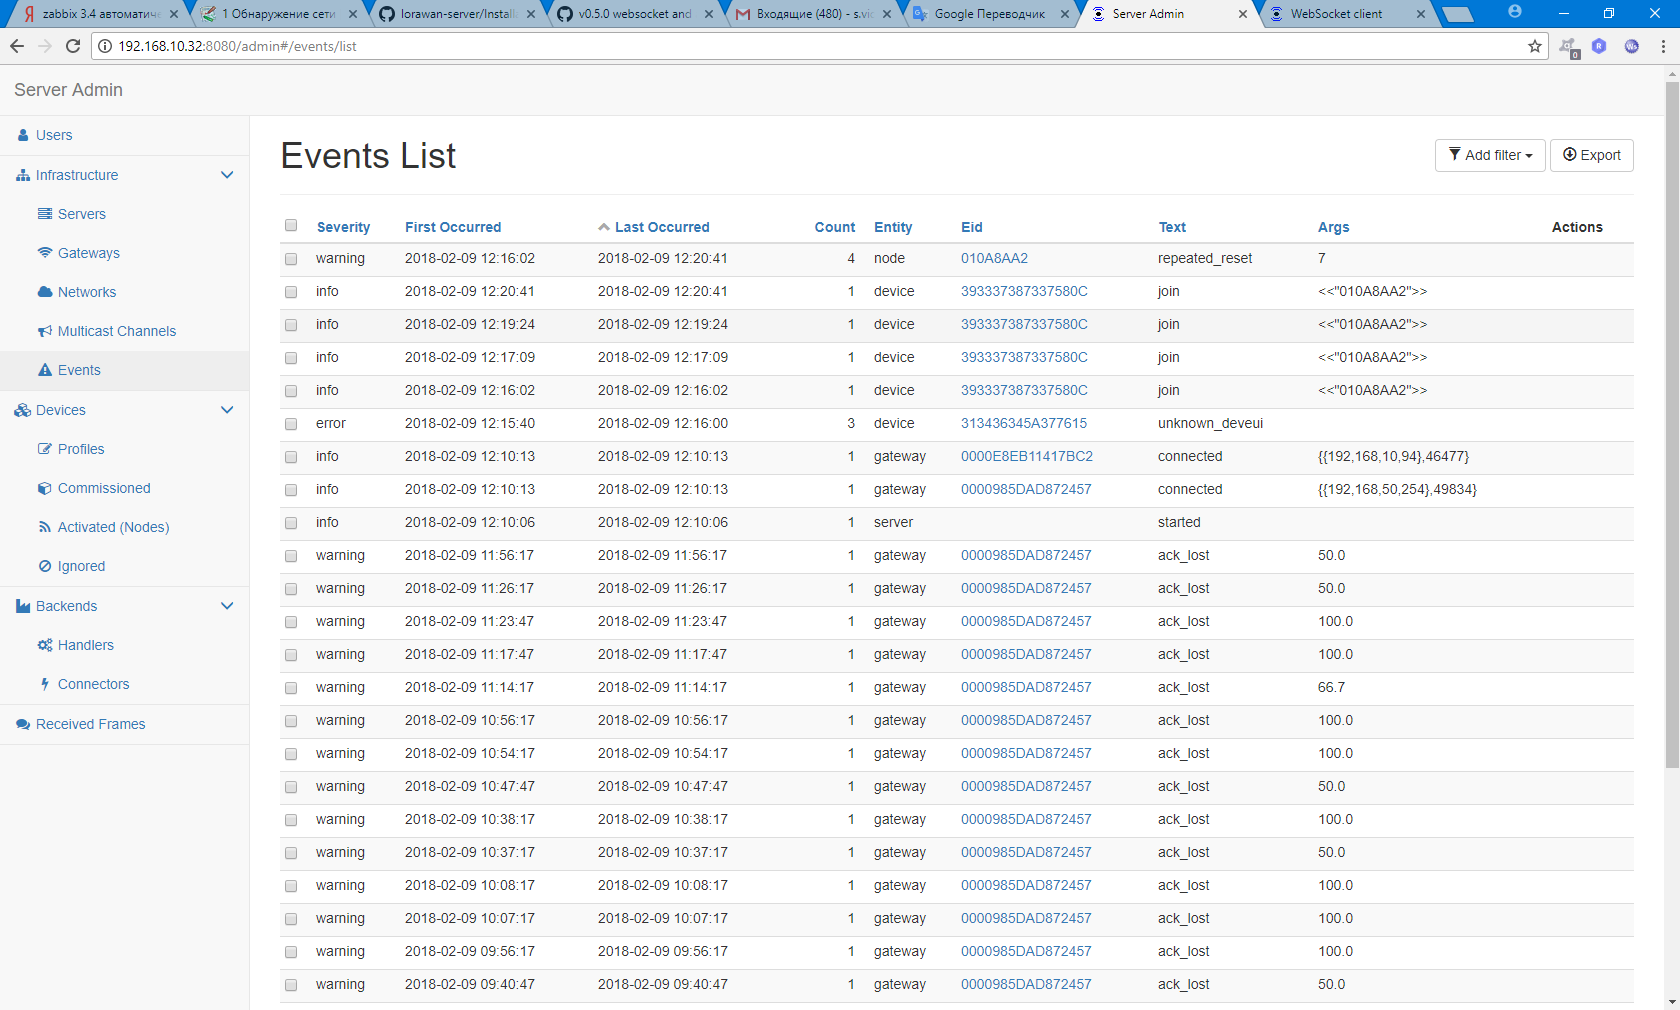1680x1010 pixels.
Task: Click the browser address bar
Action: 820,46
